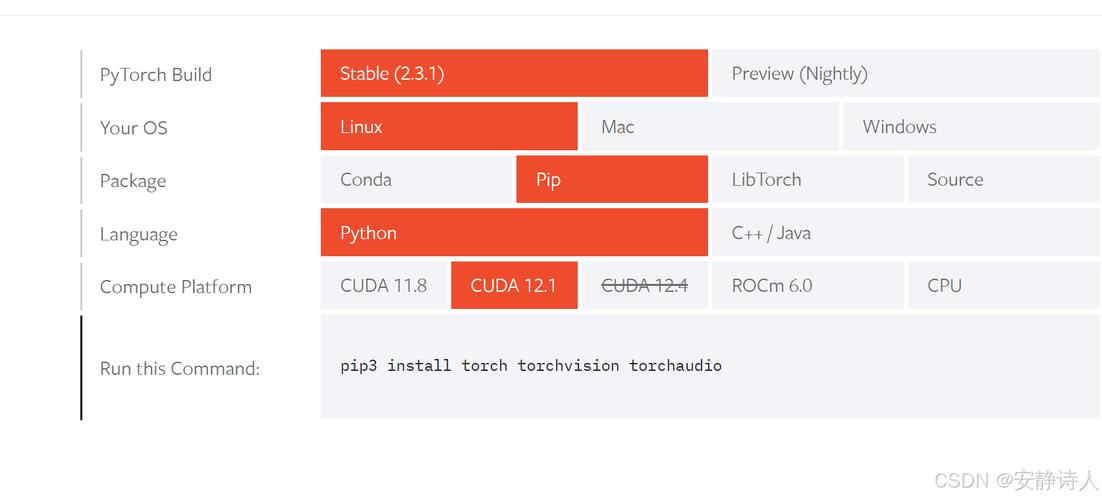Choose the C++ / Java language option
1102x500 pixels.
pos(905,233)
